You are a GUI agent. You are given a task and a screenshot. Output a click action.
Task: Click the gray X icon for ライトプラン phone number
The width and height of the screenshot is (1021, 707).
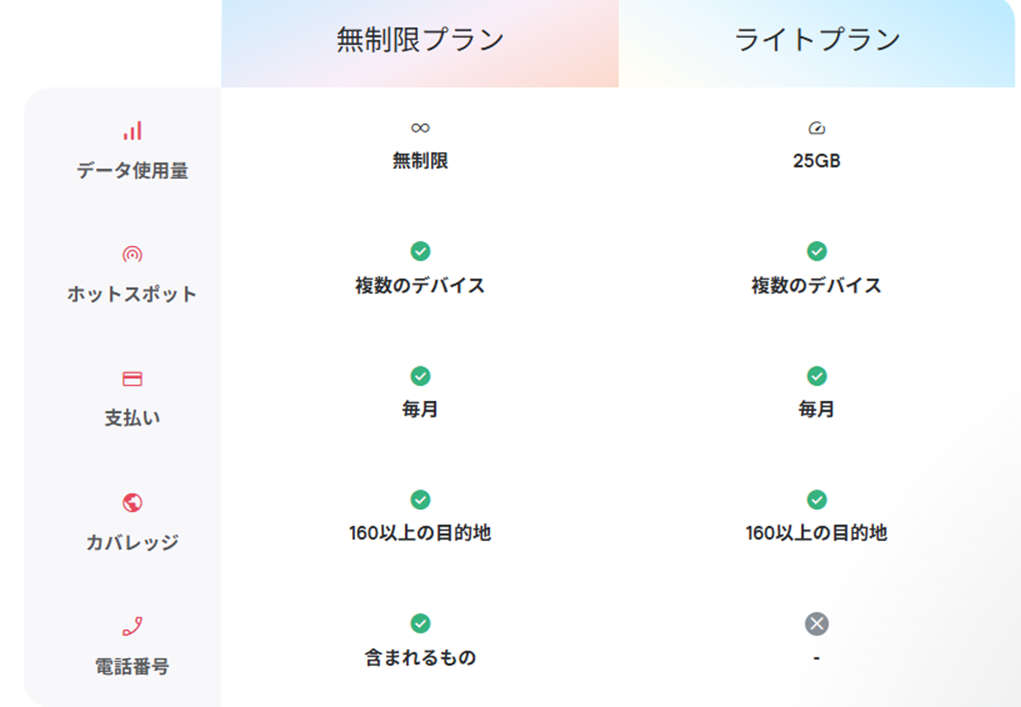pos(816,624)
